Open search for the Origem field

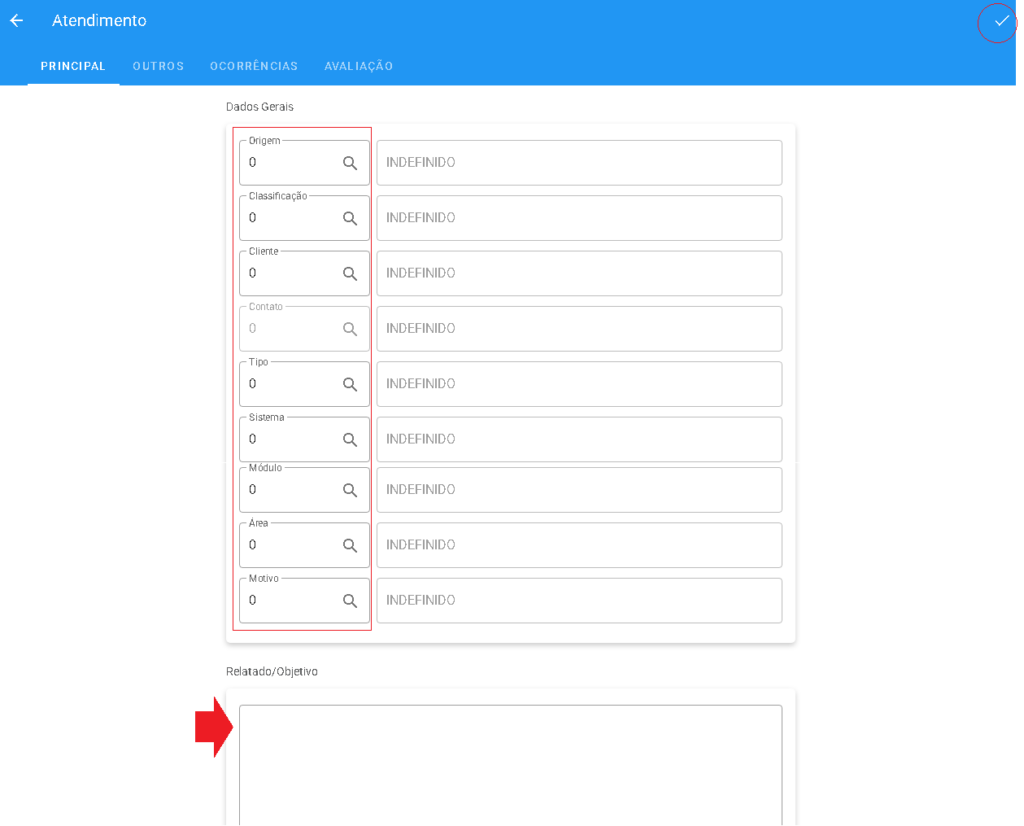point(350,163)
